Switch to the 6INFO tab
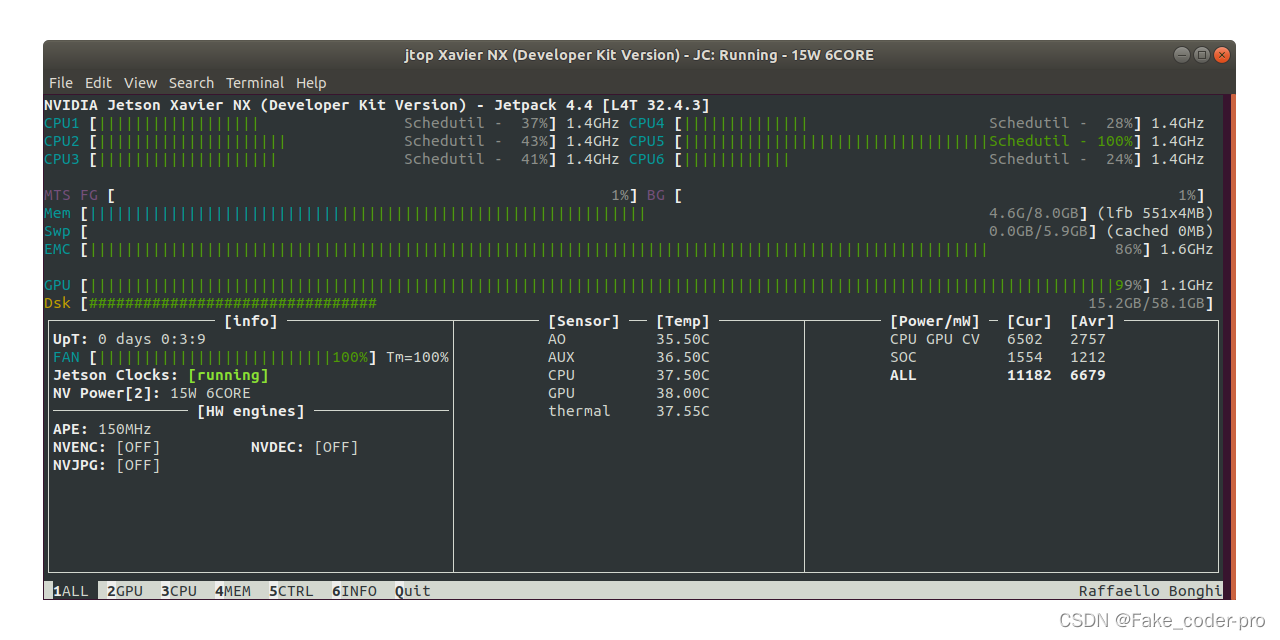Screen dimensions: 1280x640 tap(354, 591)
